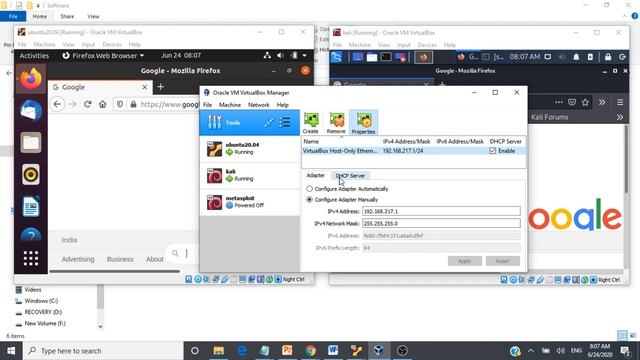Toggle the DHCP Server Enable checkbox
Screen dimensions: 640x360
pyautogui.click(x=493, y=151)
